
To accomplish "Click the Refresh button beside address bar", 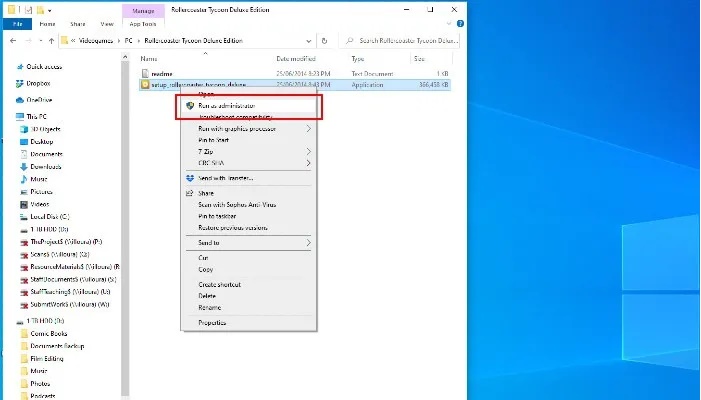I will pyautogui.click(x=324, y=41).
